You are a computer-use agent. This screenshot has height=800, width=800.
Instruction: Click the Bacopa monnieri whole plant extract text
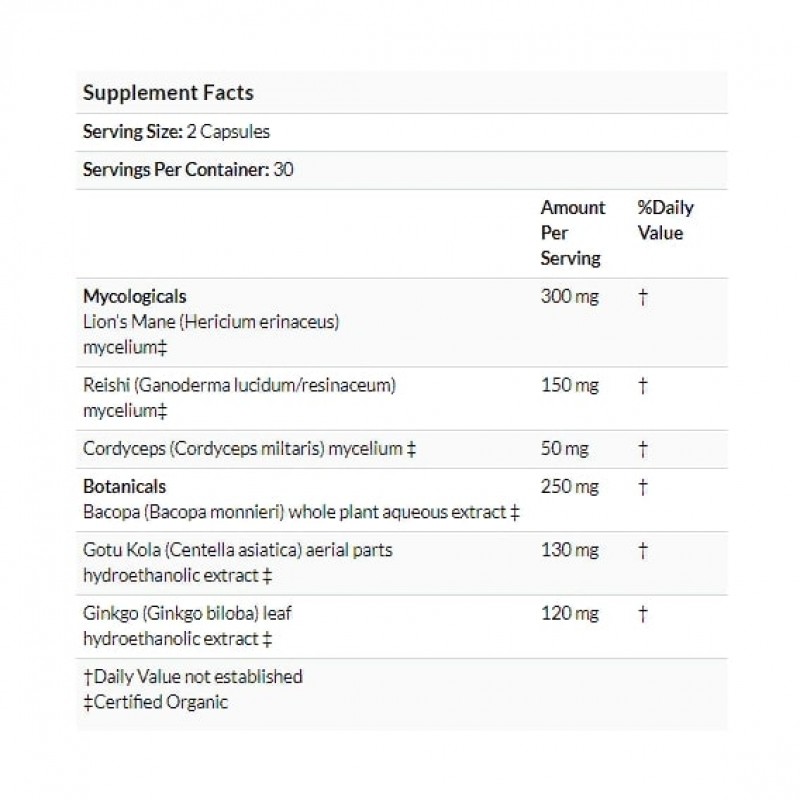click(x=302, y=513)
